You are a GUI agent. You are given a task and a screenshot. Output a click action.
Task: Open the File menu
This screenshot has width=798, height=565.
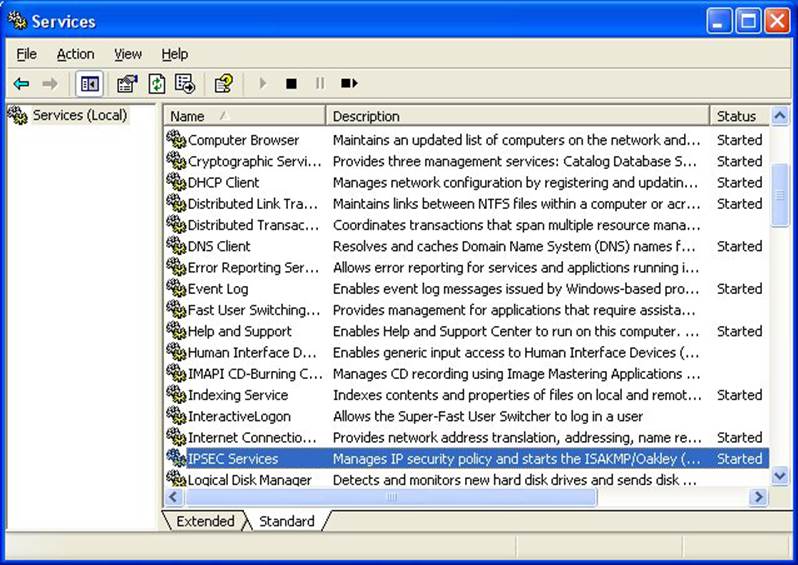(x=27, y=54)
